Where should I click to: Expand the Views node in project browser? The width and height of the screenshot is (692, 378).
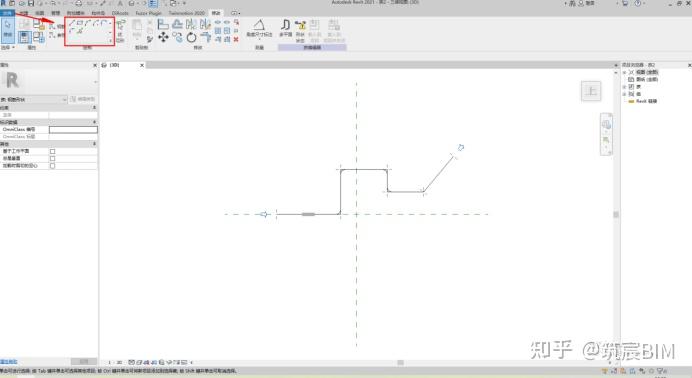tap(624, 72)
